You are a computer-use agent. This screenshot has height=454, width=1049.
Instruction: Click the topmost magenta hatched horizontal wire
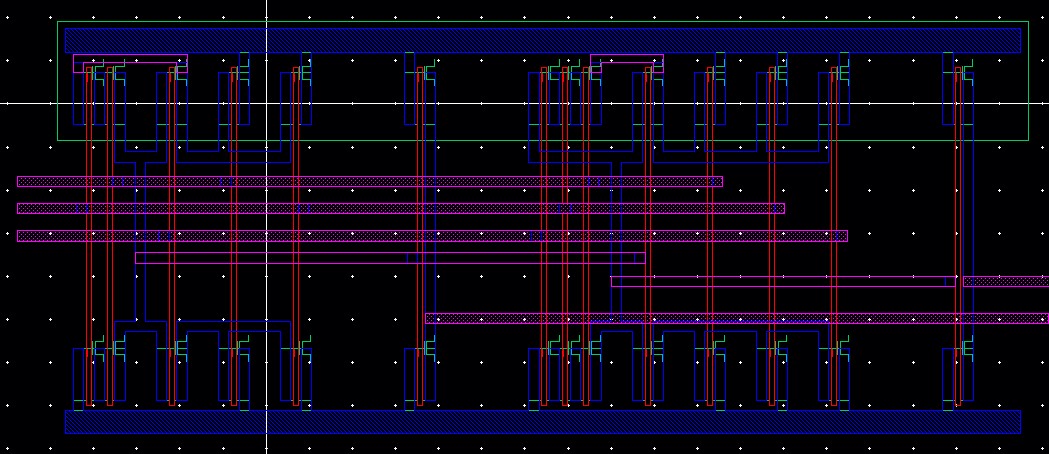pos(369,182)
